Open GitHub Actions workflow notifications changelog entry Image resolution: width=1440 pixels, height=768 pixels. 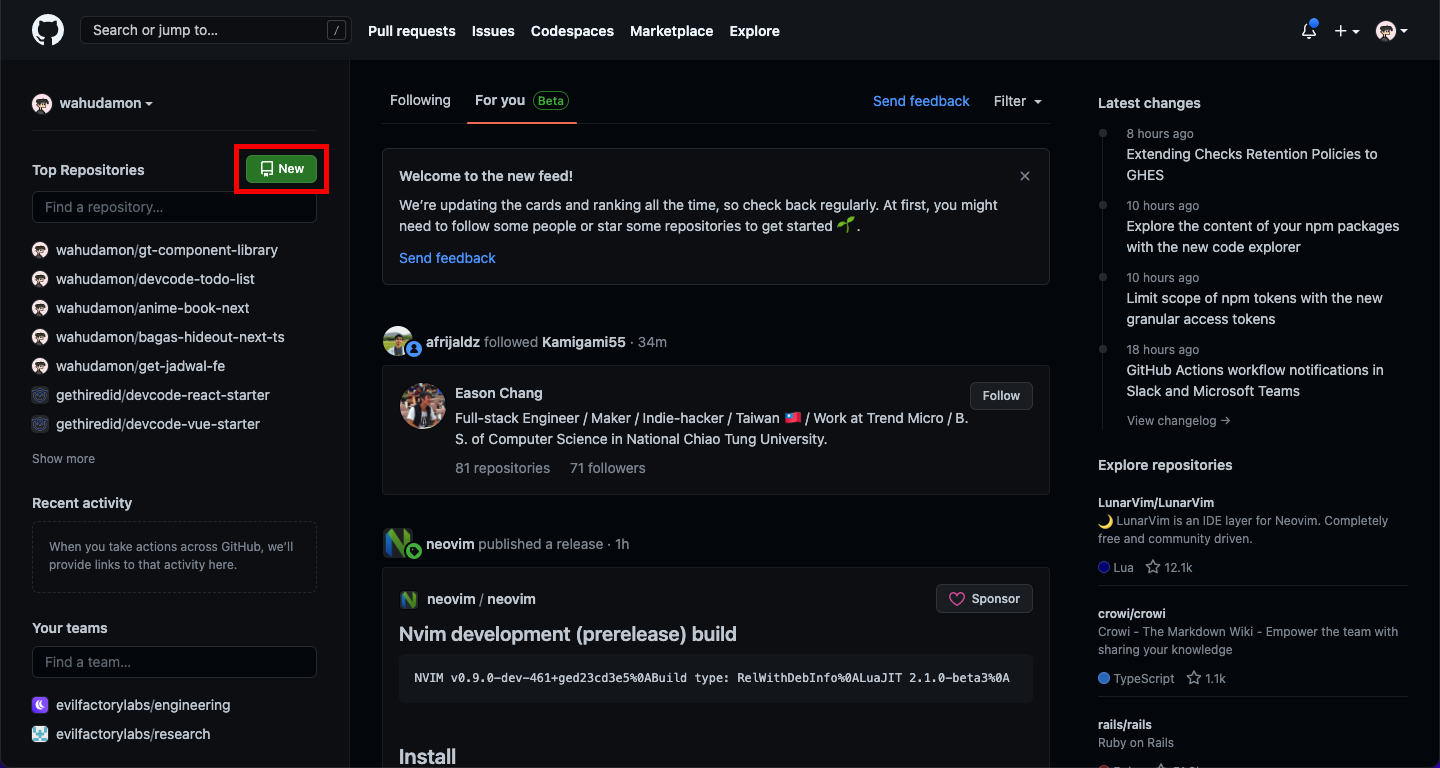pyautogui.click(x=1255, y=380)
